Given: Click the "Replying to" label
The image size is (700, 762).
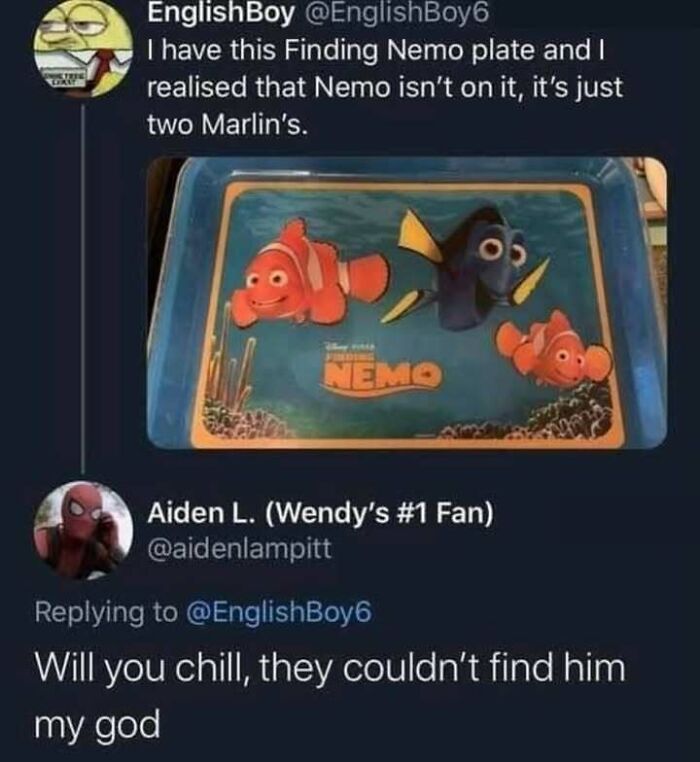Looking at the screenshot, I should pos(106,612).
